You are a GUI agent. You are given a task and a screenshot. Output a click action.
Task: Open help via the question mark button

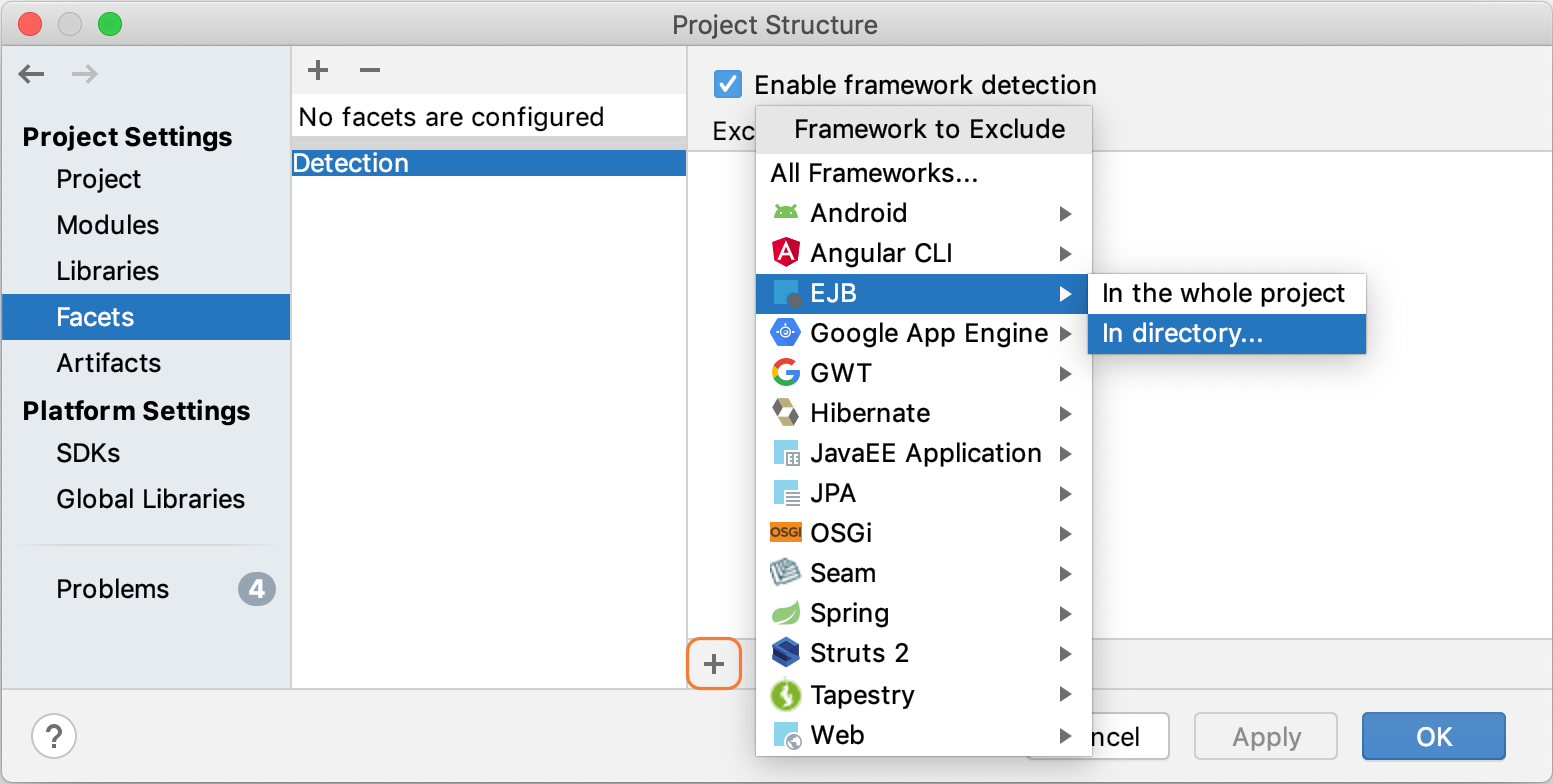click(54, 737)
